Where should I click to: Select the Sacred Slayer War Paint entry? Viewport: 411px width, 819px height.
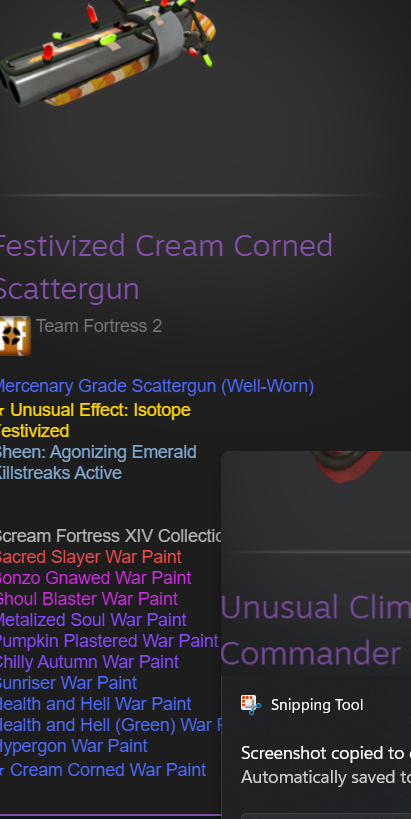(90, 557)
